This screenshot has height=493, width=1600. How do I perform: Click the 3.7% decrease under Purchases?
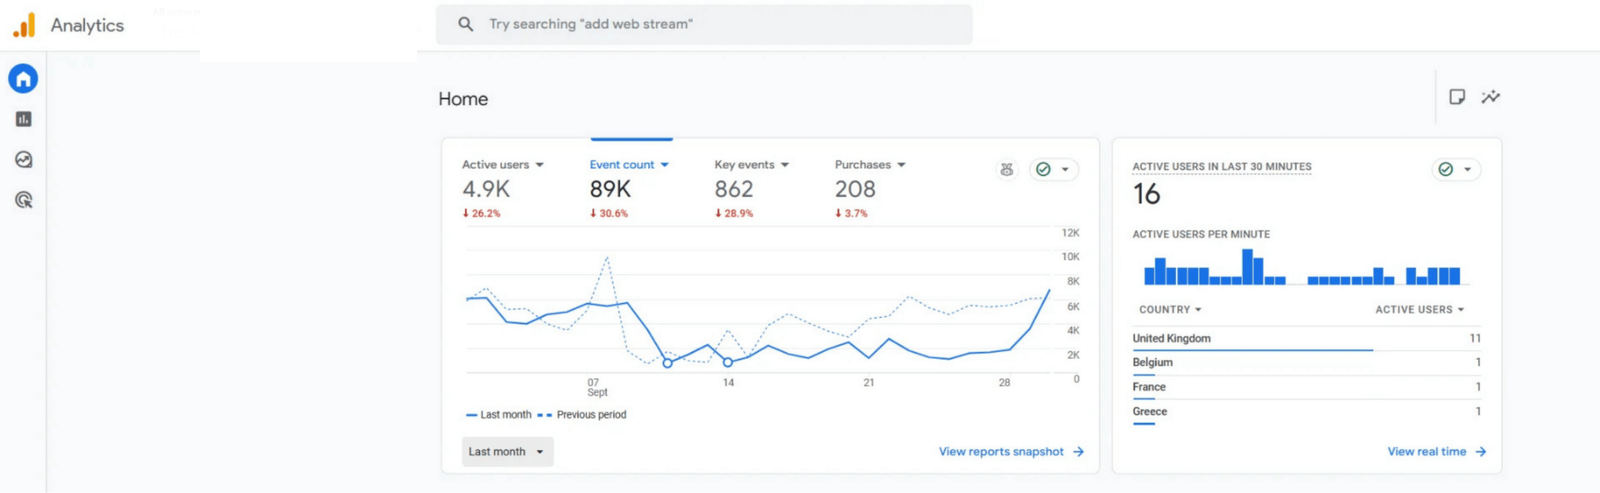851,213
